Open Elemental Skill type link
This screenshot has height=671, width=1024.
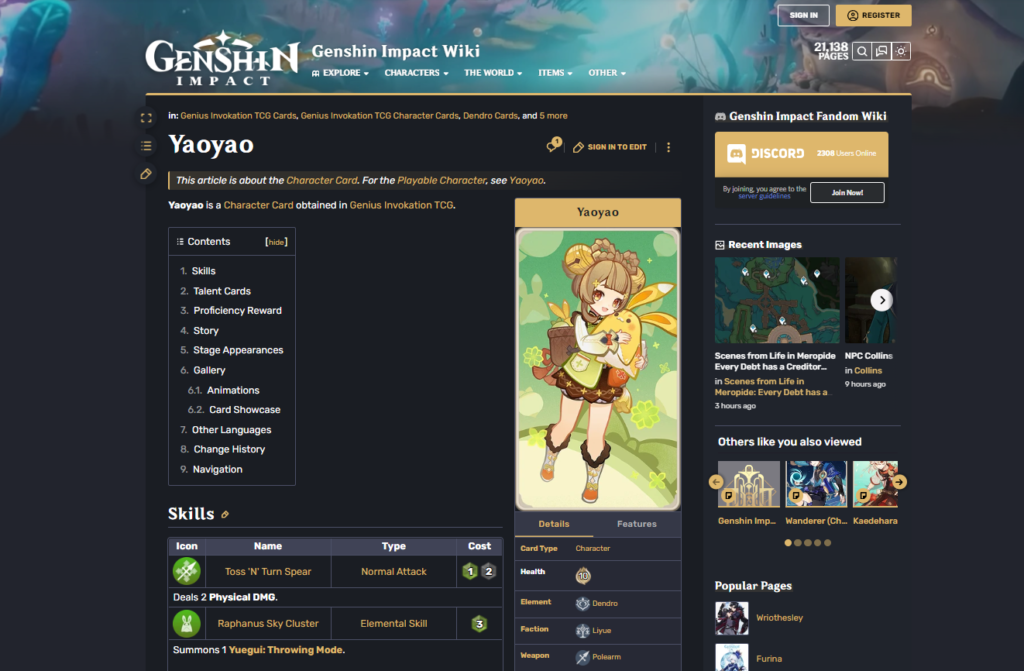(x=394, y=624)
